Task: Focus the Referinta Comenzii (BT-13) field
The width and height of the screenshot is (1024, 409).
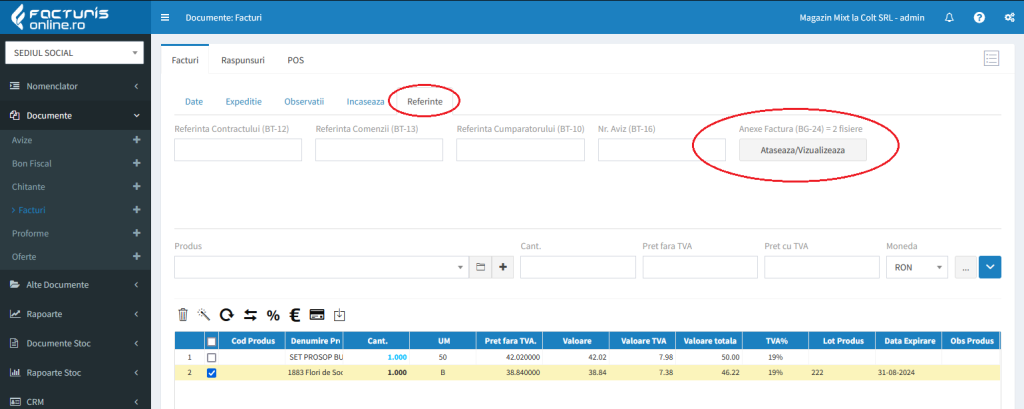Action: (x=379, y=150)
